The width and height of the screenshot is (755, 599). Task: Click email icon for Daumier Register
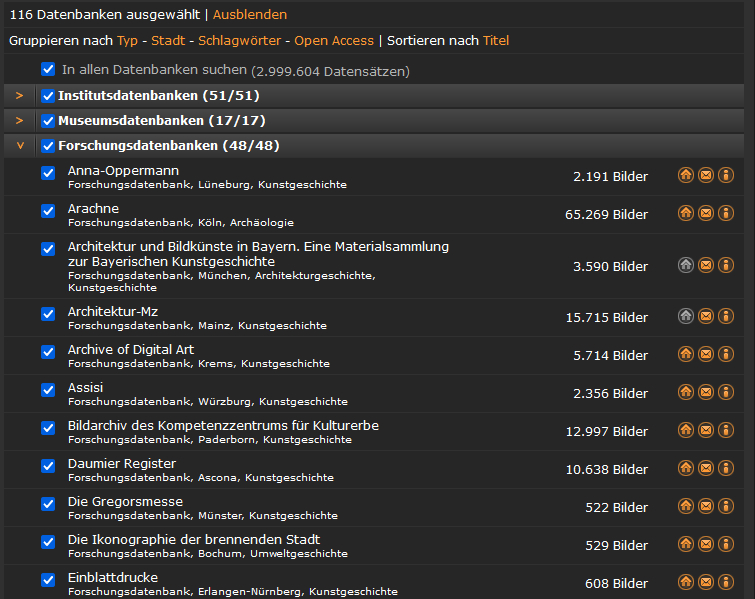(x=706, y=468)
